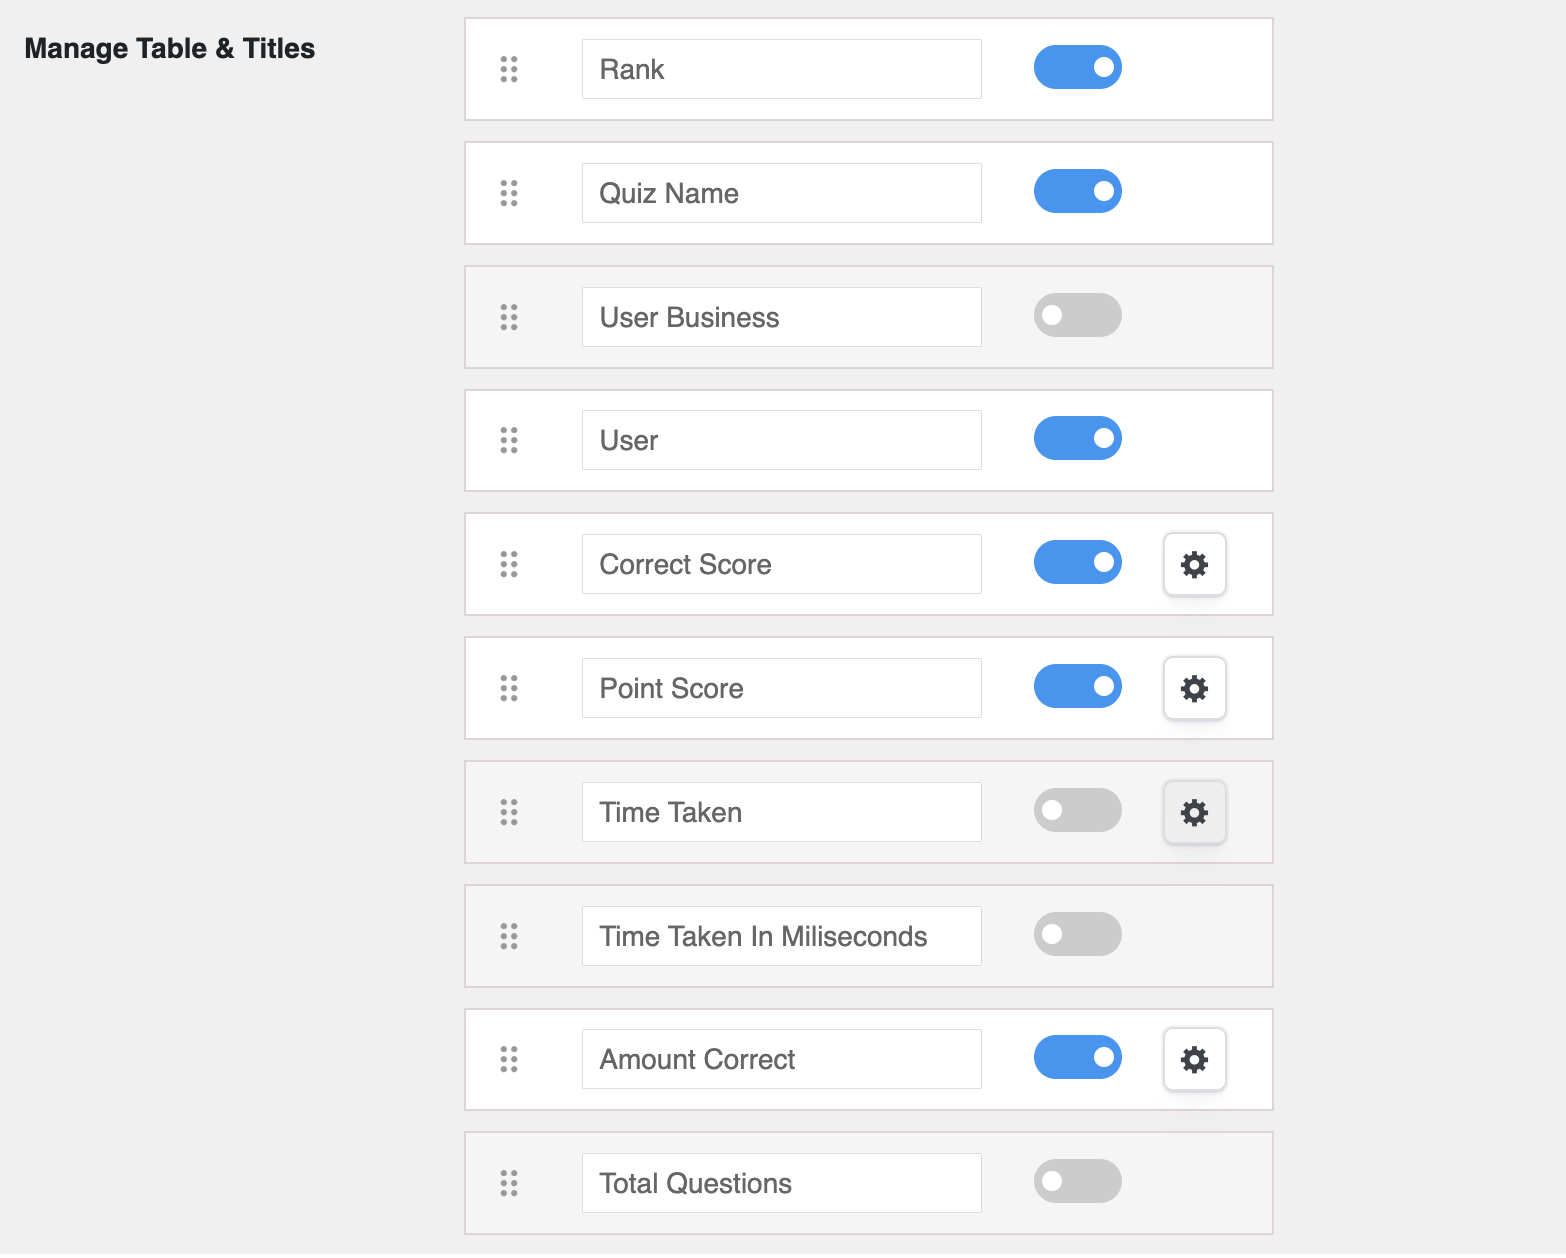Screen dimensions: 1566x1258
Task: Click the Correct Score title field
Action: pyautogui.click(x=781, y=564)
